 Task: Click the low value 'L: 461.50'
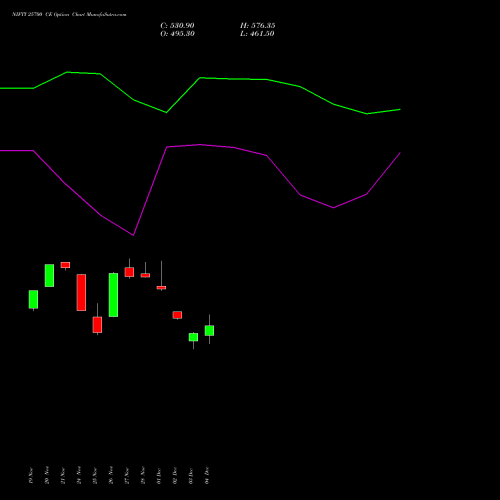(257, 34)
